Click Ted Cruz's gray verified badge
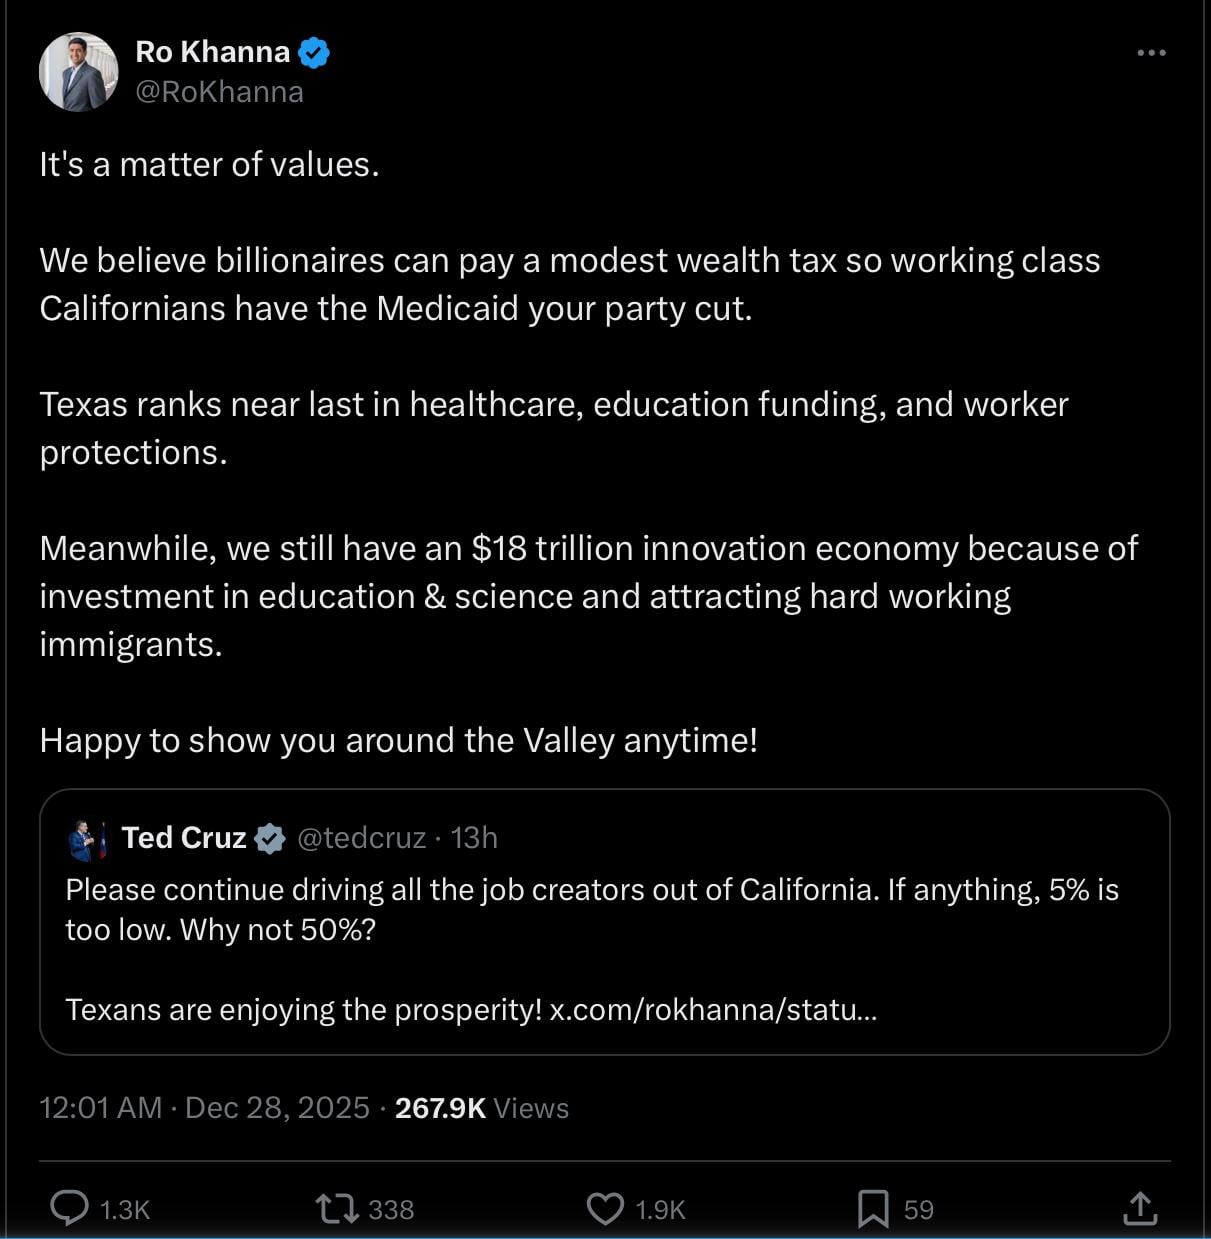Screen dimensions: 1211x1239 pyautogui.click(x=270, y=839)
